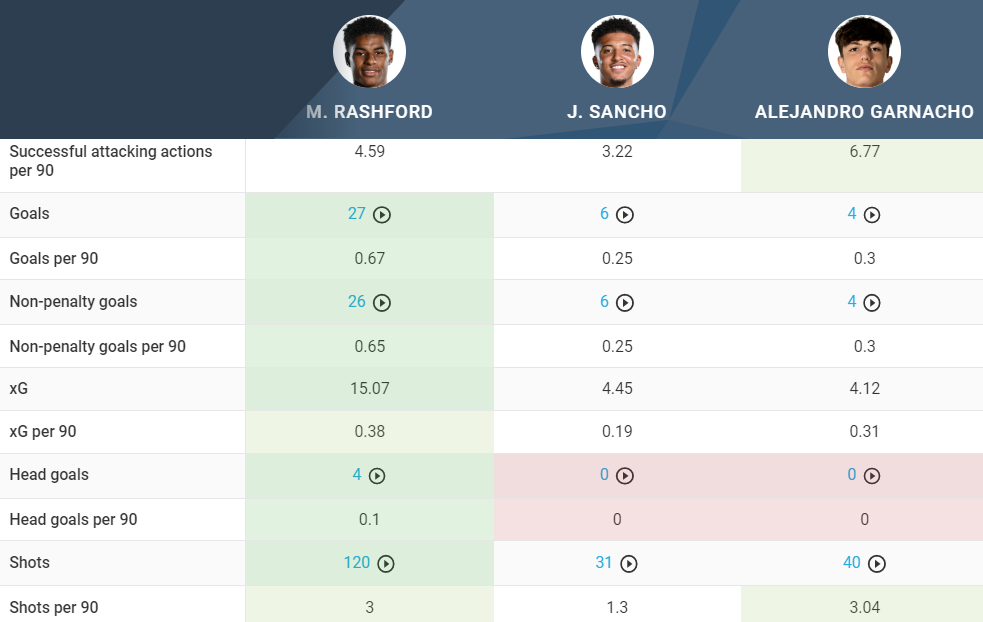Click Rashford's 26 non-penalty goals number
Image resolution: width=983 pixels, height=622 pixels.
click(357, 302)
